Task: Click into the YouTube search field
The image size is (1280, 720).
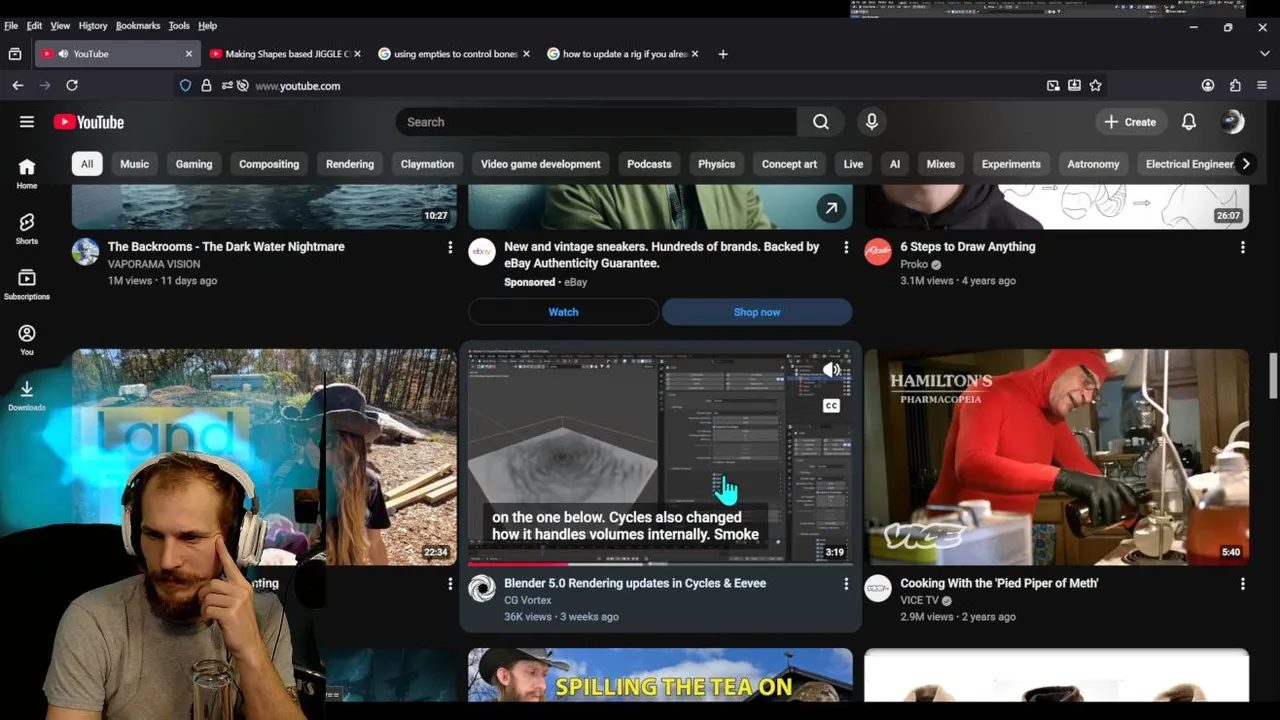Action: [596, 122]
